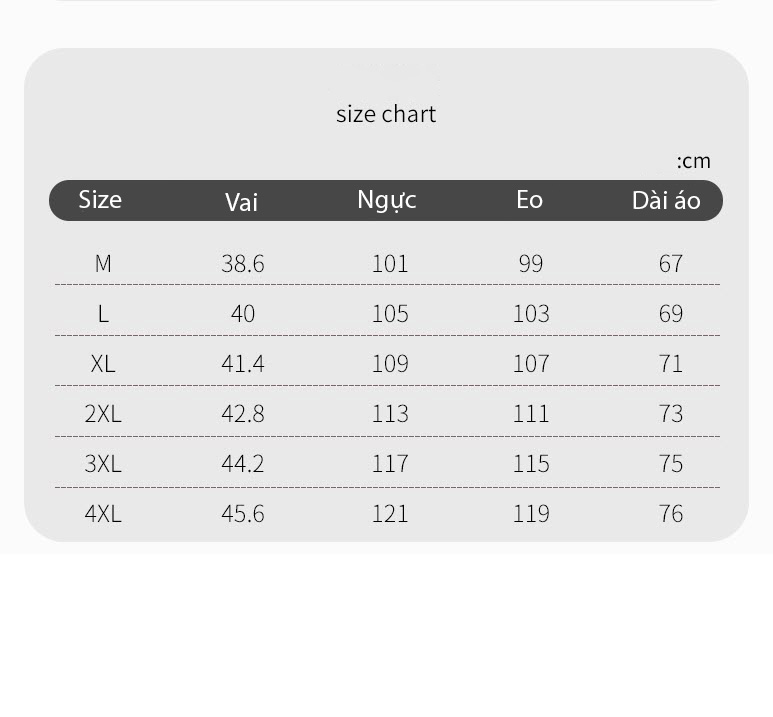Choose the 2XL size row label
The width and height of the screenshot is (773, 717).
click(103, 414)
